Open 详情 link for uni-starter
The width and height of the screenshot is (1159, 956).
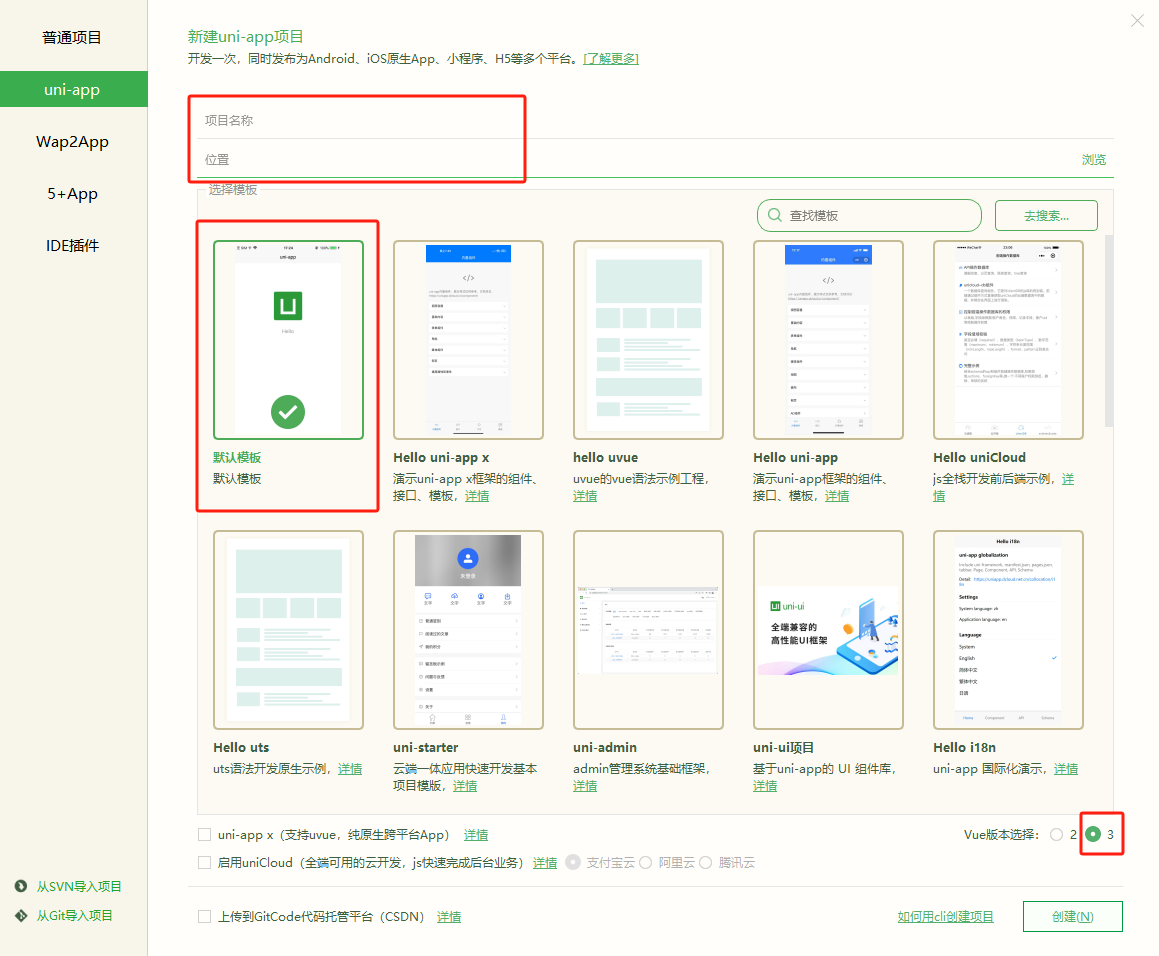click(464, 786)
